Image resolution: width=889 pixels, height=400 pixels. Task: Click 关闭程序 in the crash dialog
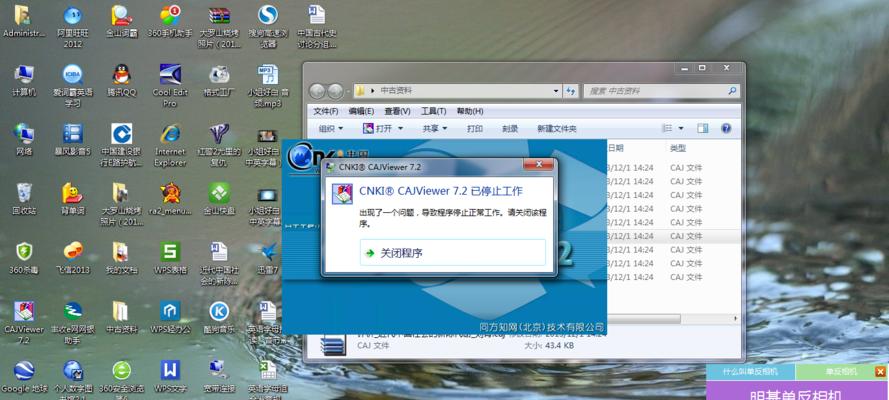click(452, 253)
